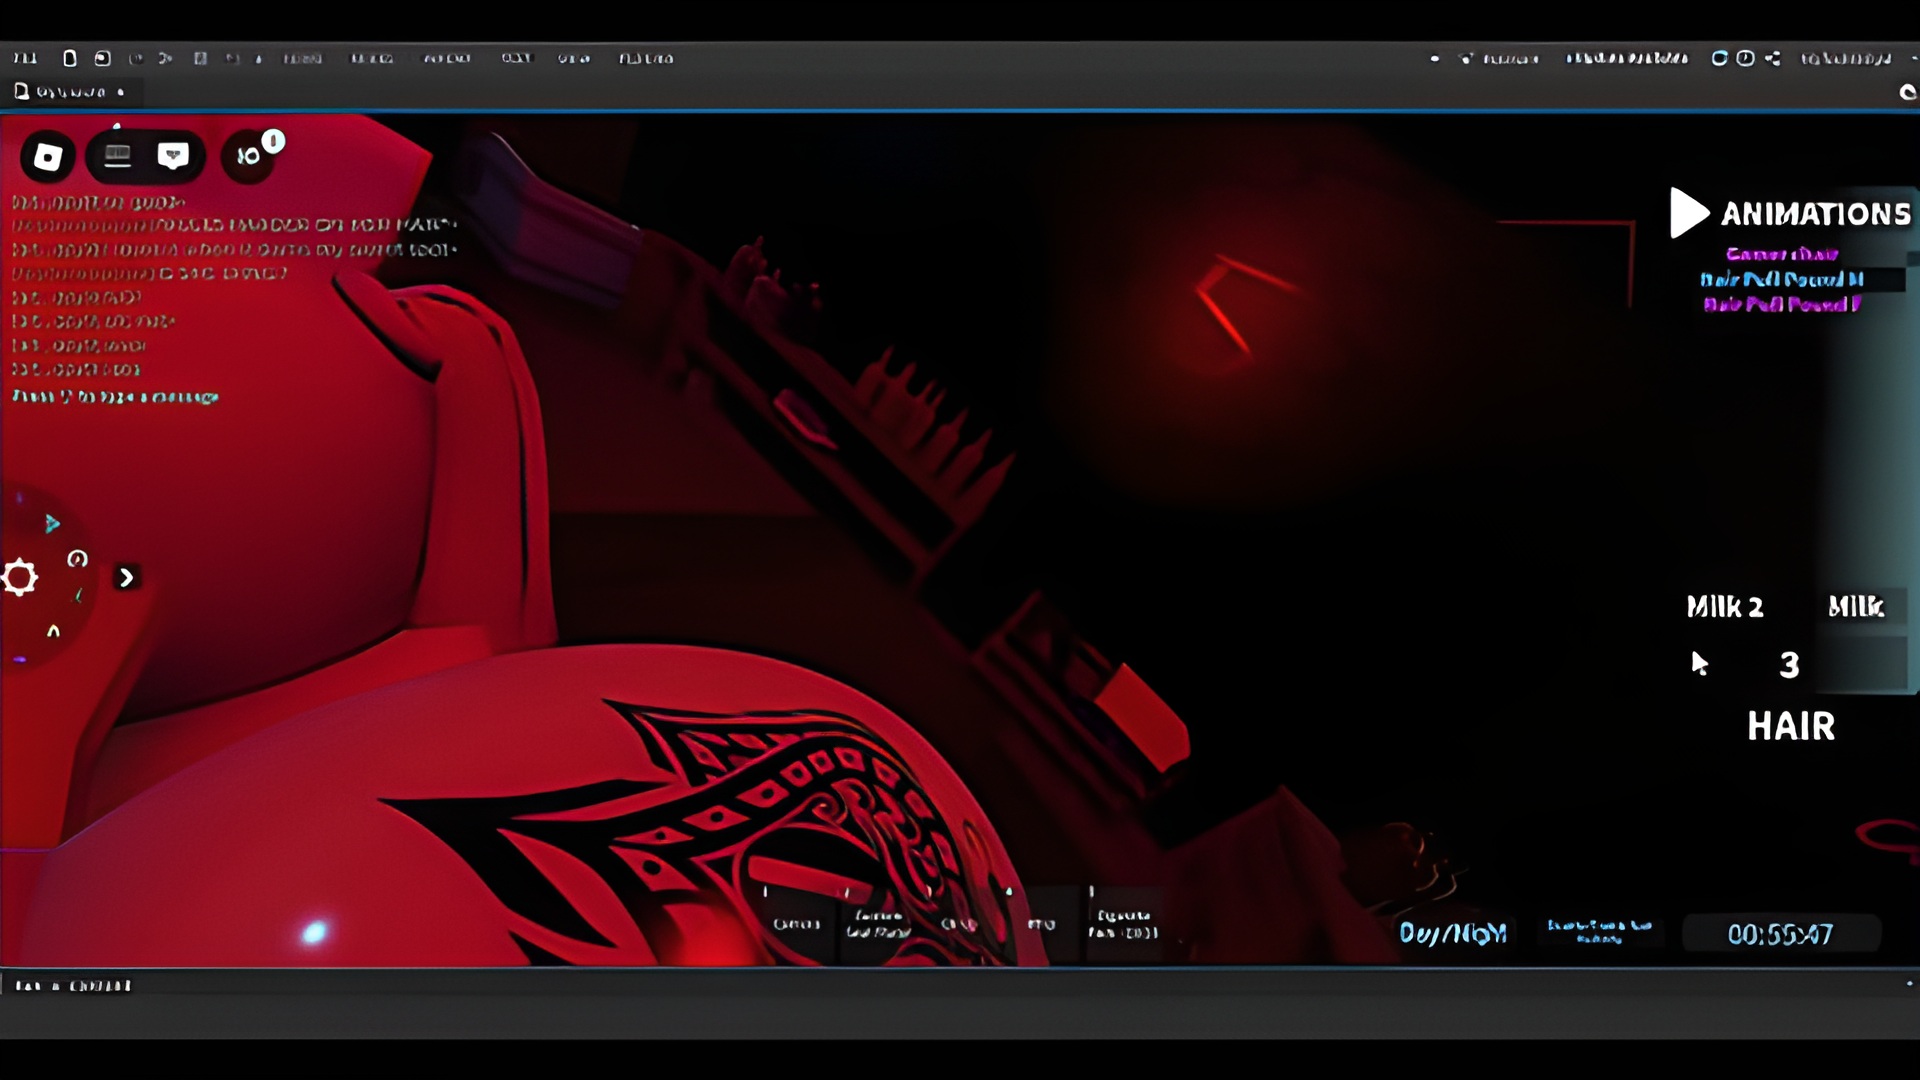Click the share icon in top toolbar

click(x=1772, y=59)
